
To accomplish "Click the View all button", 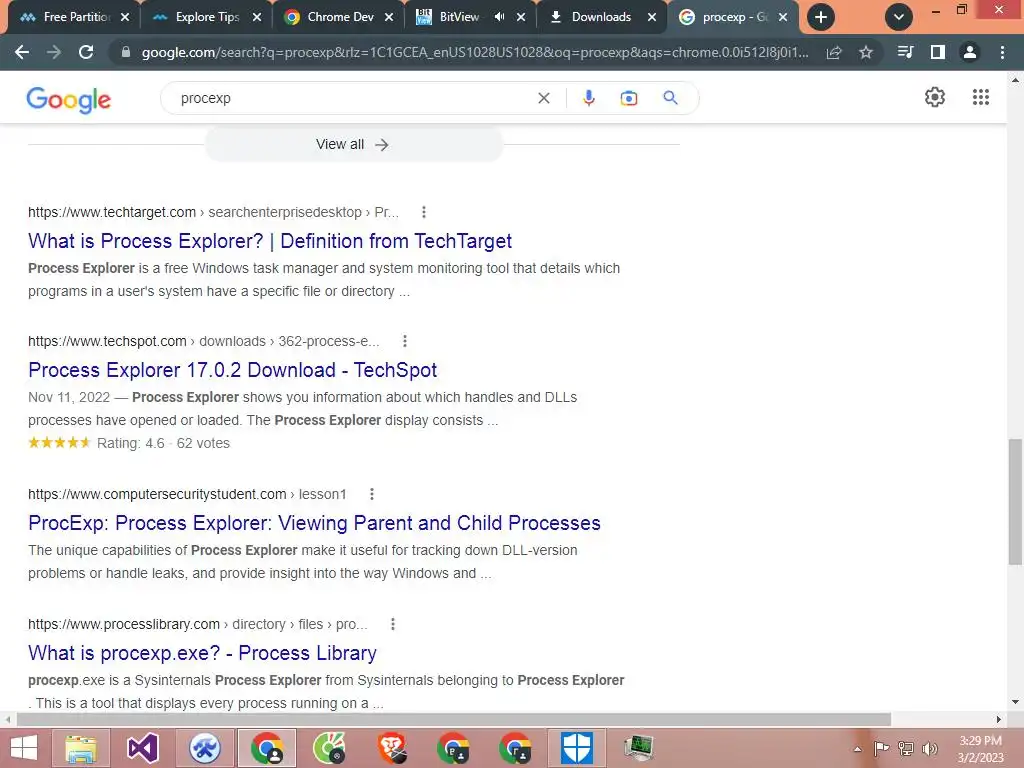I will (x=353, y=144).
